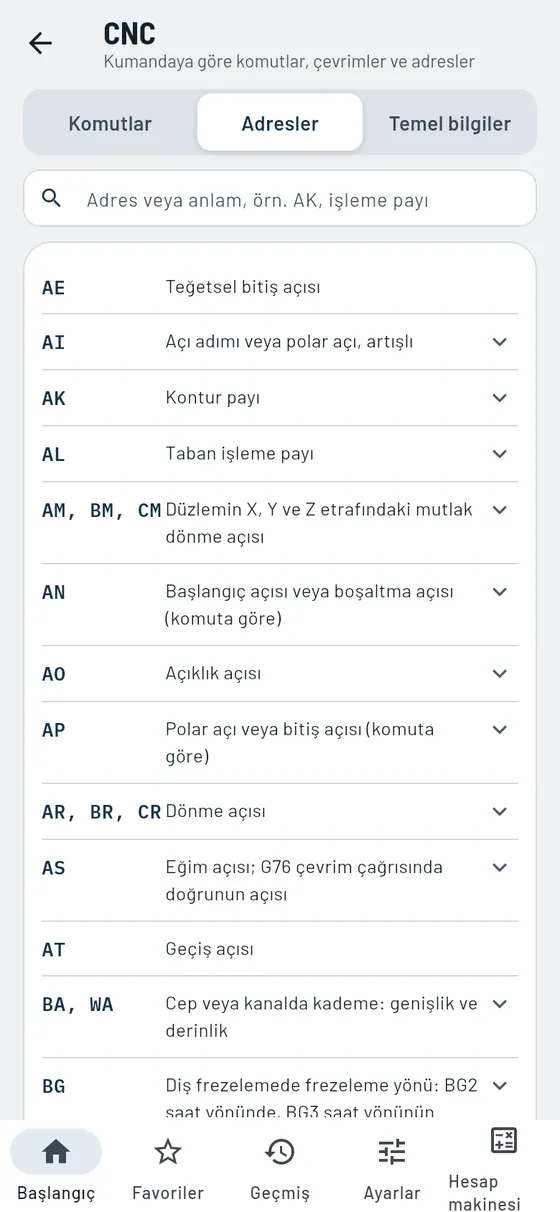Expand the BA, WA entry chevron

point(500,1004)
